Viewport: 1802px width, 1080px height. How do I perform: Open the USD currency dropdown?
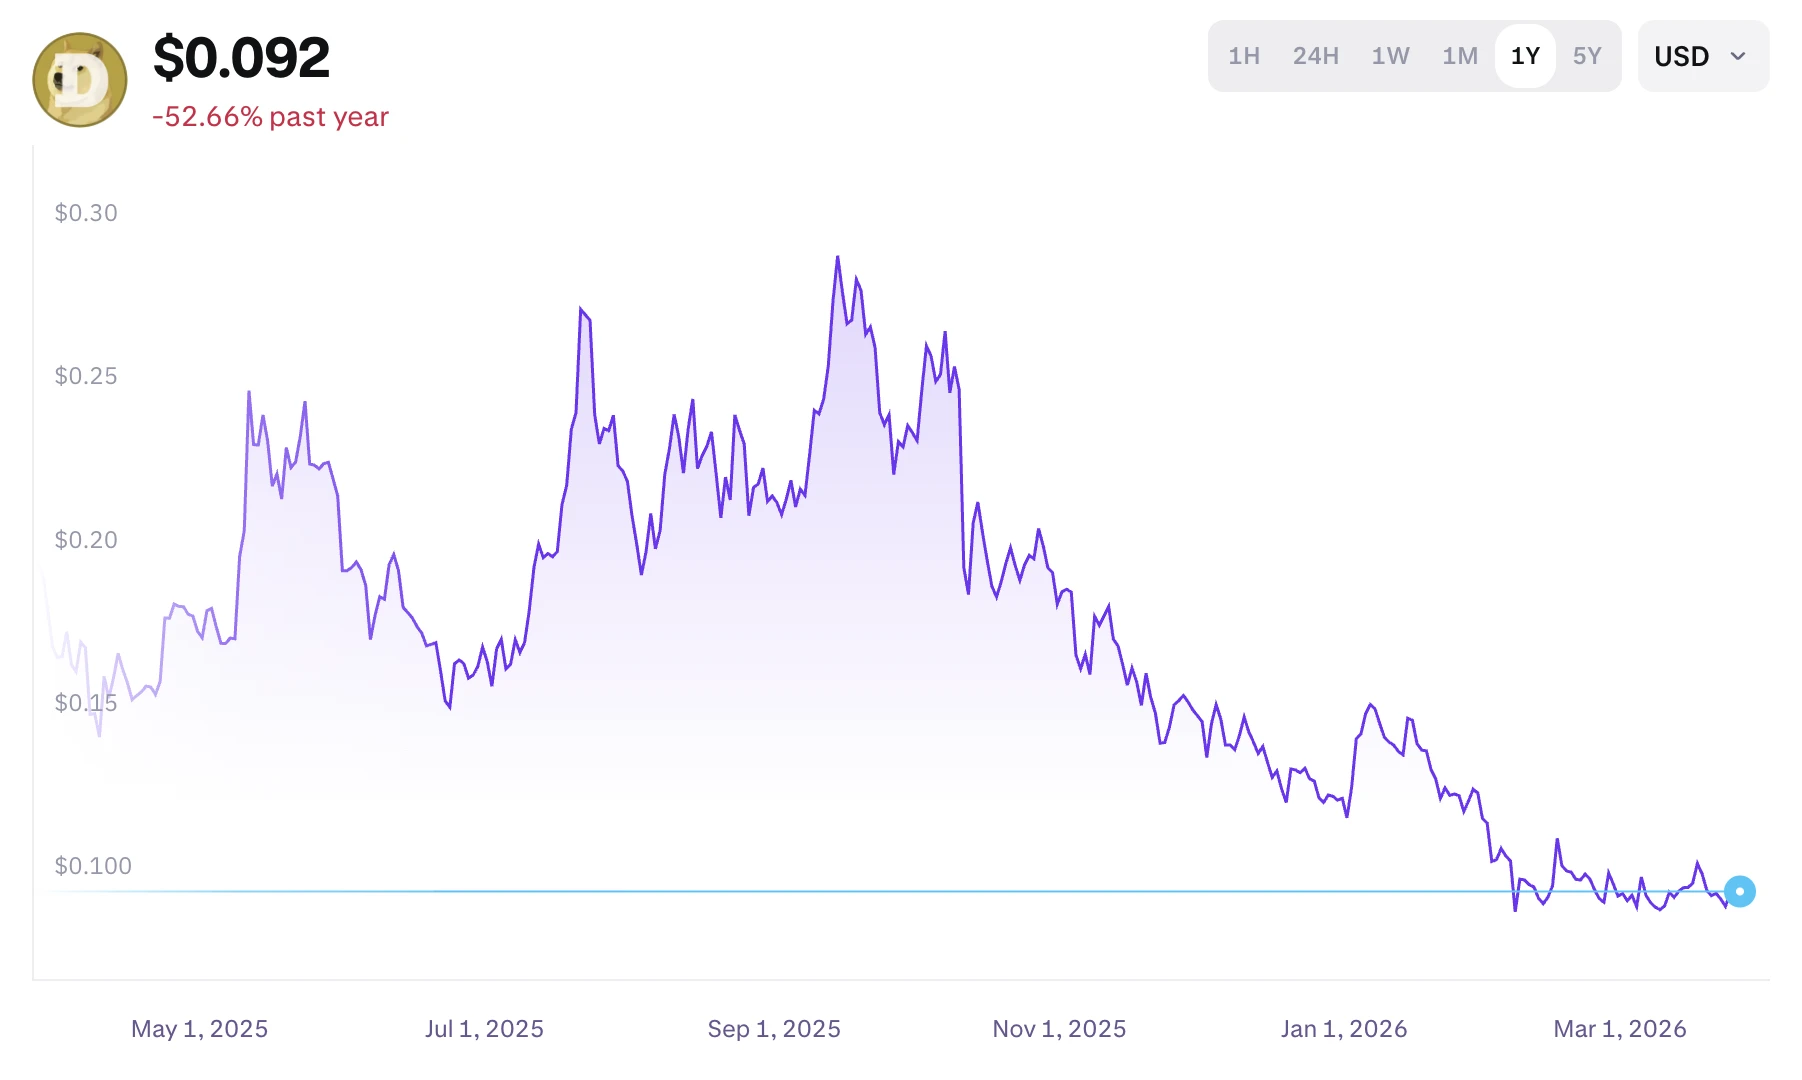coord(1702,56)
